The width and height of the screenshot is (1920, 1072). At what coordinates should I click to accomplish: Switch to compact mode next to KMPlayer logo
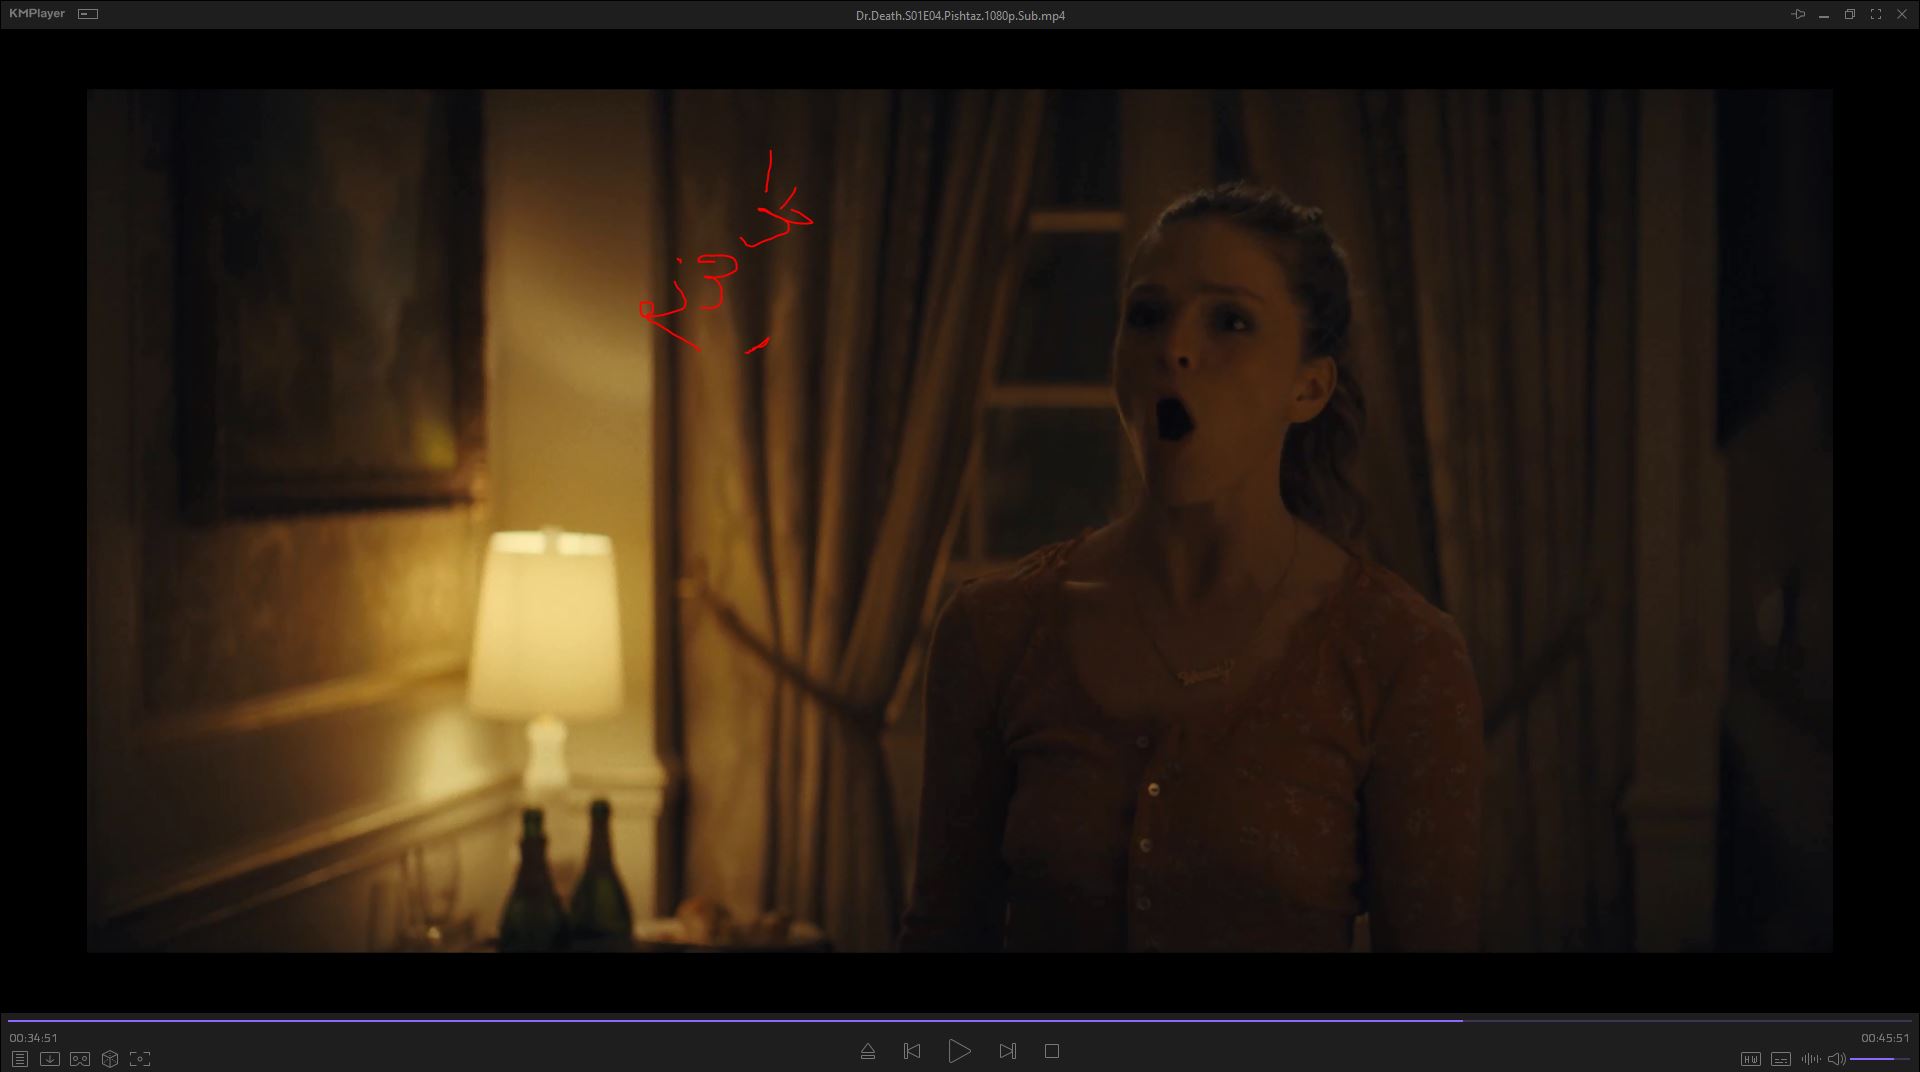coord(88,14)
